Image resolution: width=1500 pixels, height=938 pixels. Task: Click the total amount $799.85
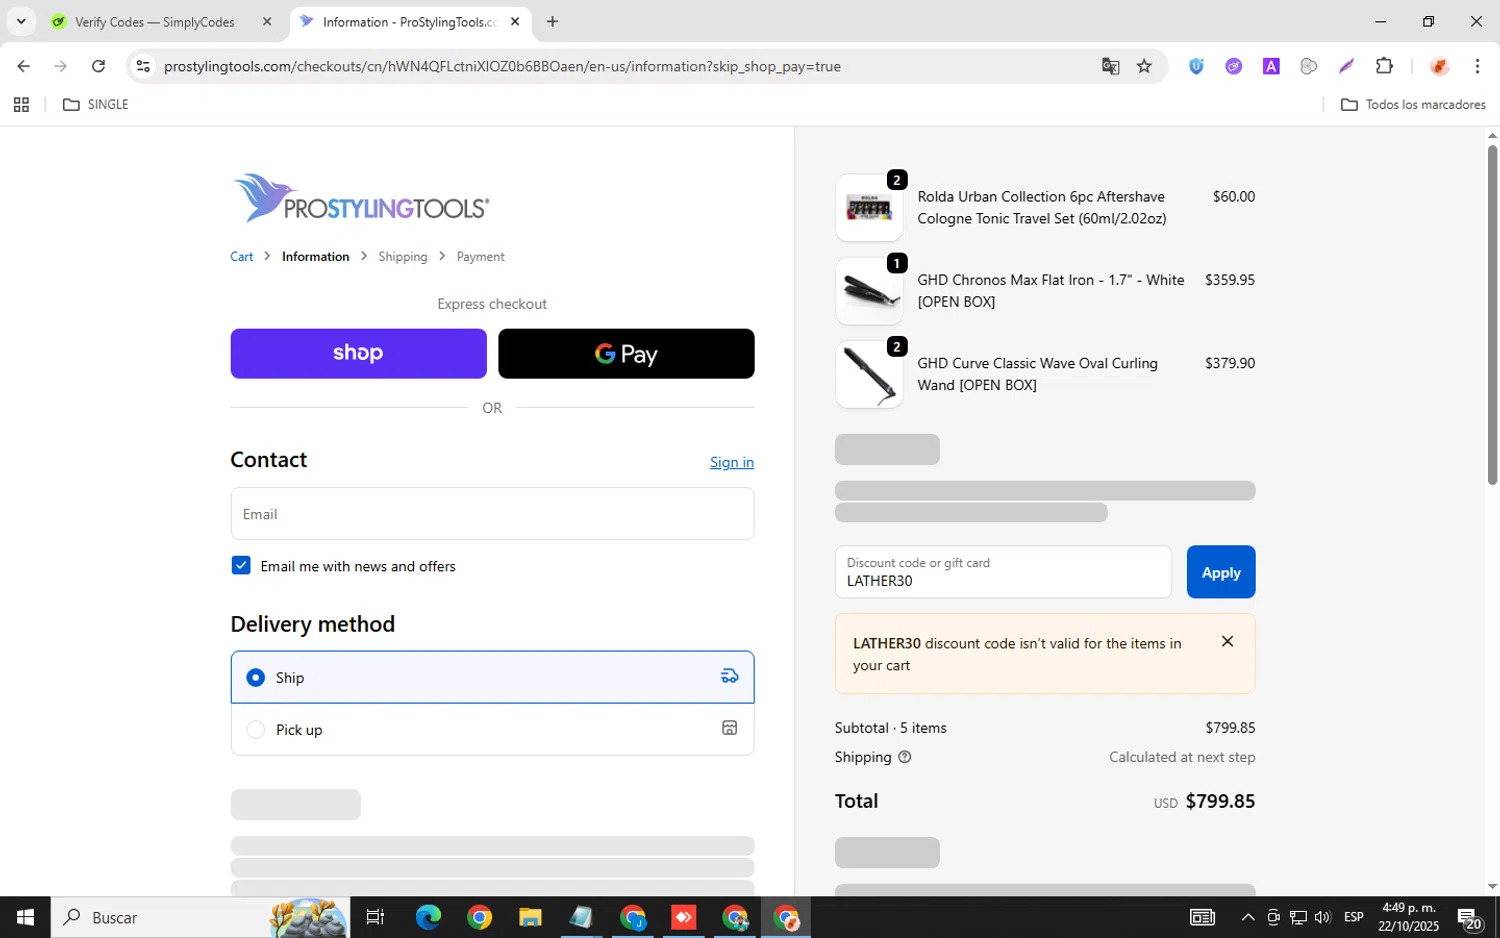(1220, 801)
